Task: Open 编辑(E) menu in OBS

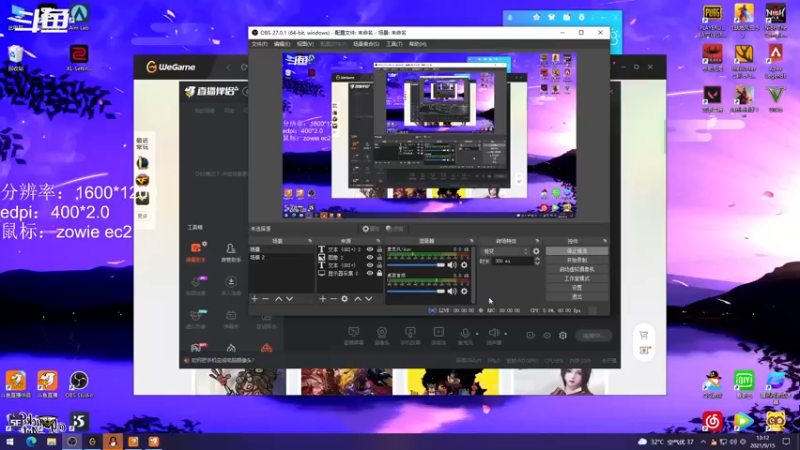Action: point(282,44)
